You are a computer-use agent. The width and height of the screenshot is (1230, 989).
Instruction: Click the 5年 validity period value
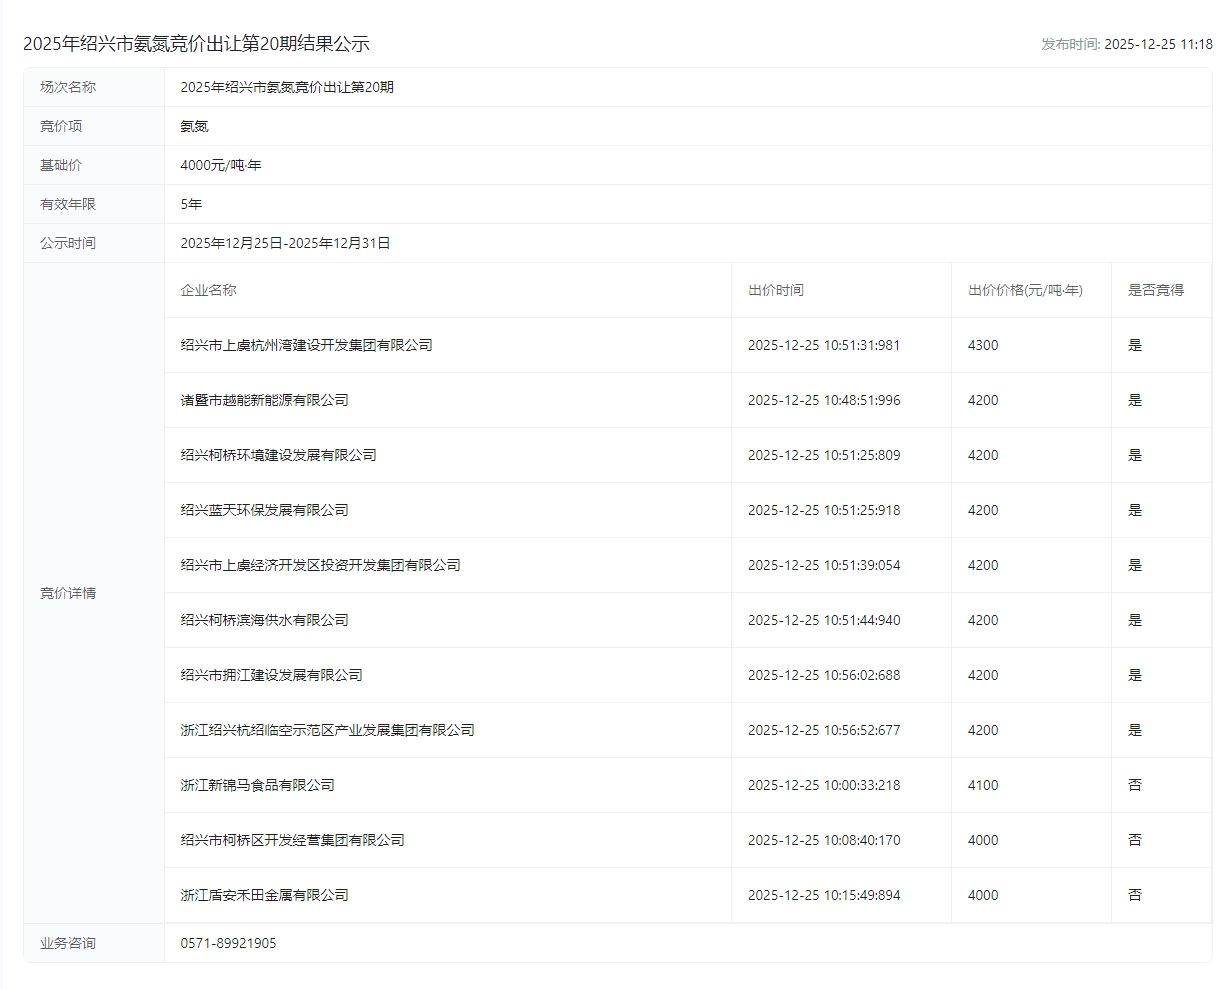click(x=191, y=204)
